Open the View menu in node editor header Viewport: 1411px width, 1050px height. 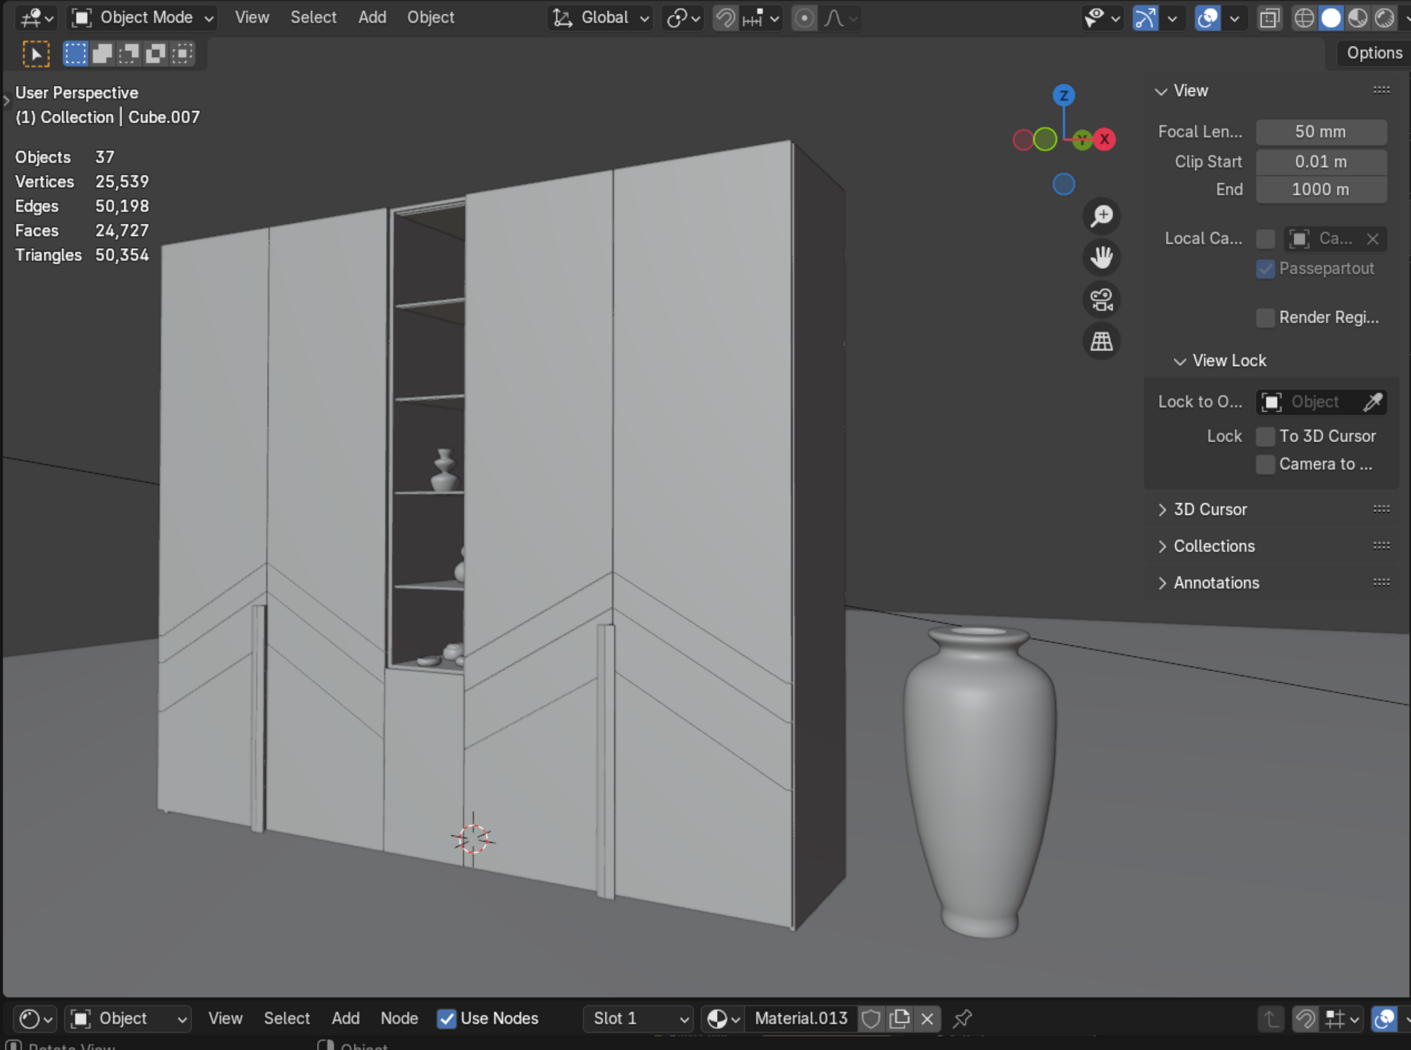(x=225, y=1019)
